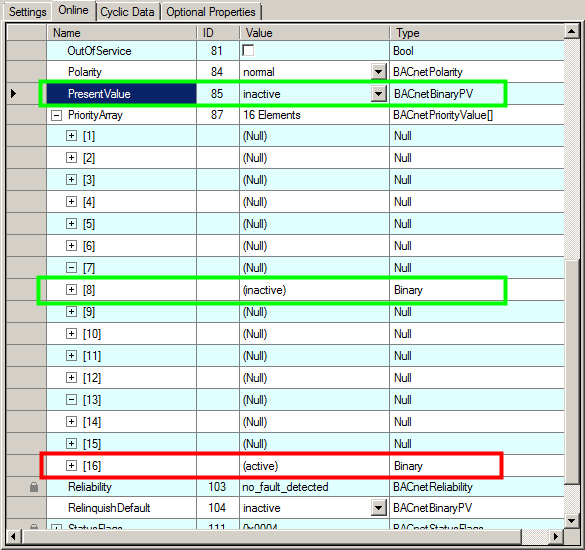Collapse priority element [13]

(x=71, y=400)
